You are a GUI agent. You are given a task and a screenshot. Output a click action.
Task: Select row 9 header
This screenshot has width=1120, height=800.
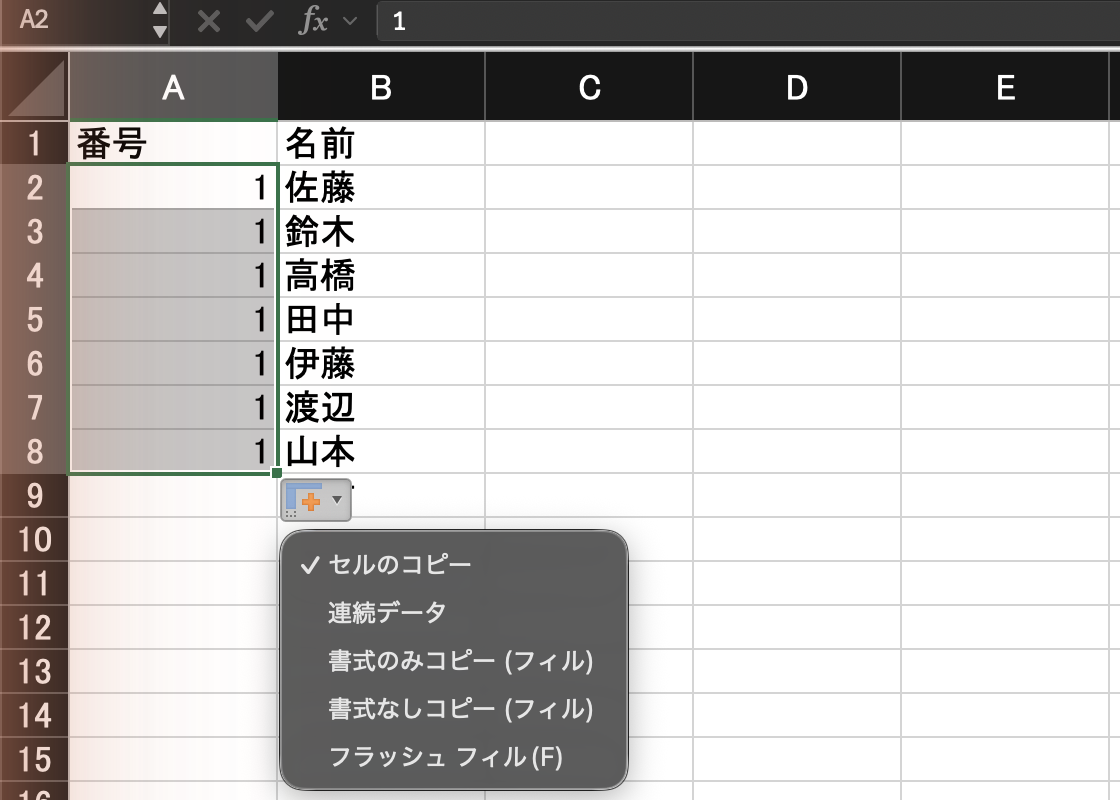click(x=34, y=496)
